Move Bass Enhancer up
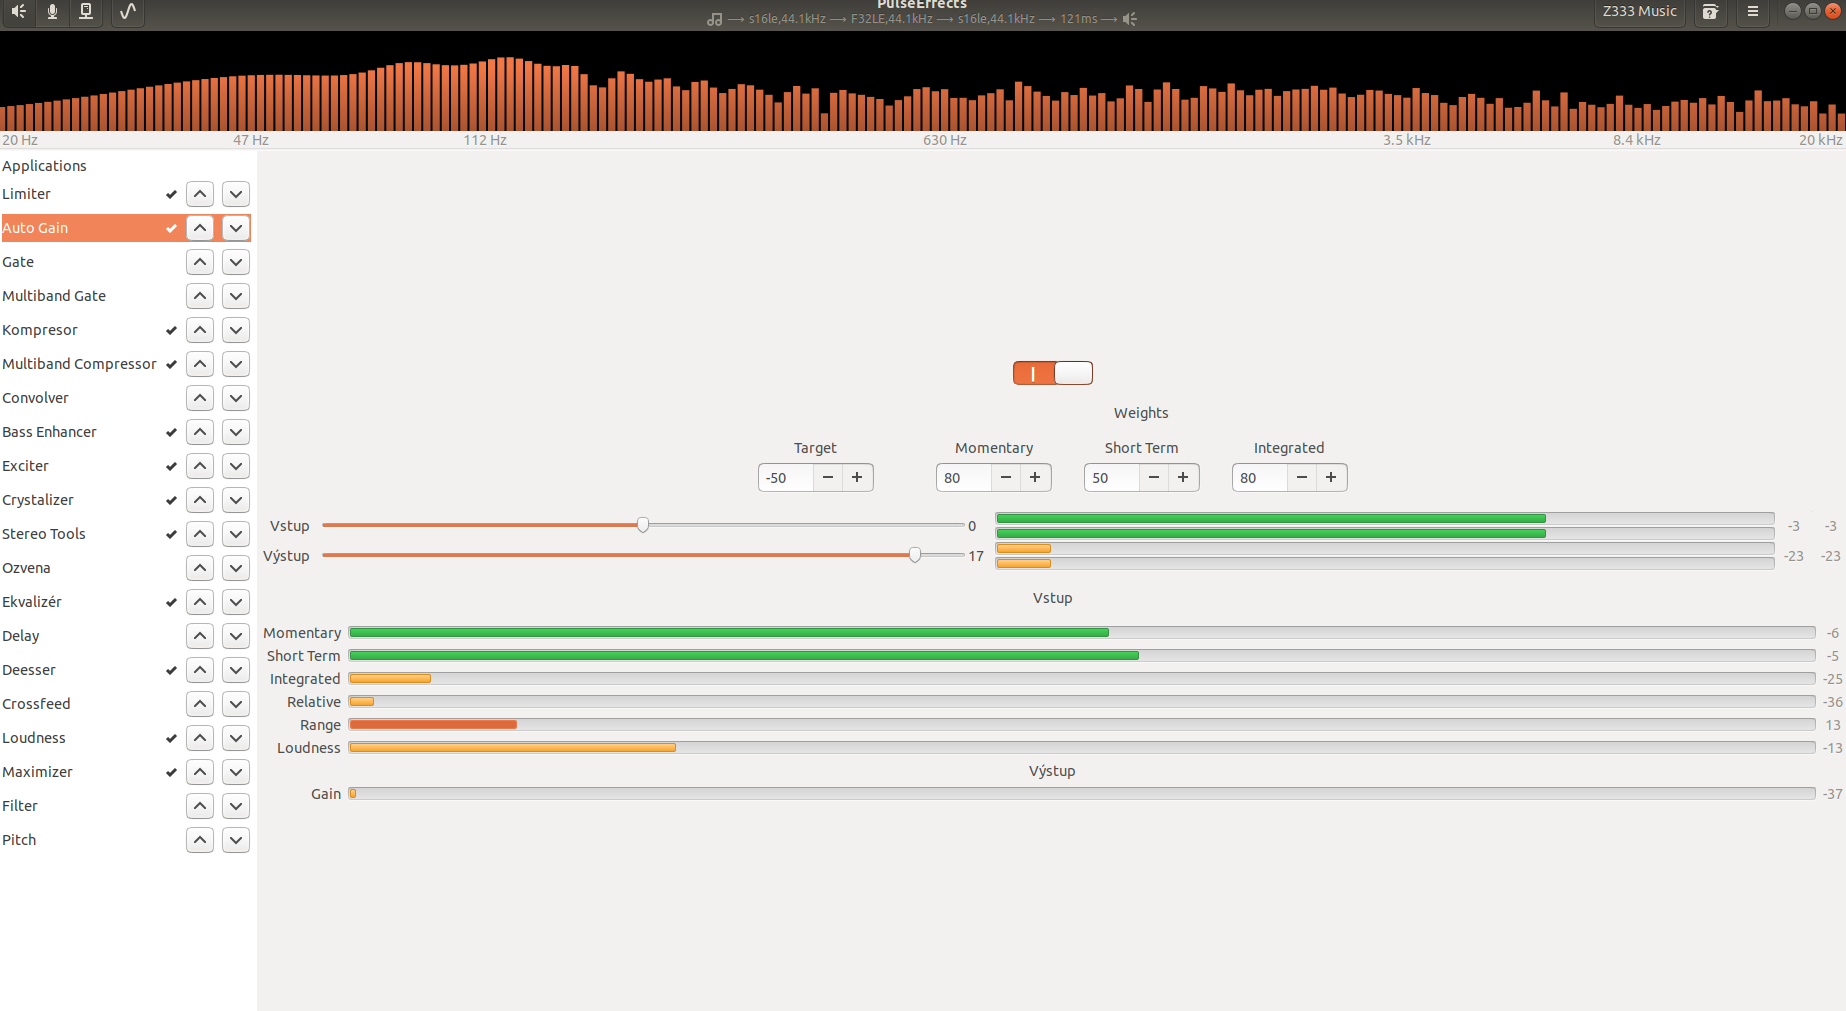The image size is (1846, 1011). [x=200, y=432]
